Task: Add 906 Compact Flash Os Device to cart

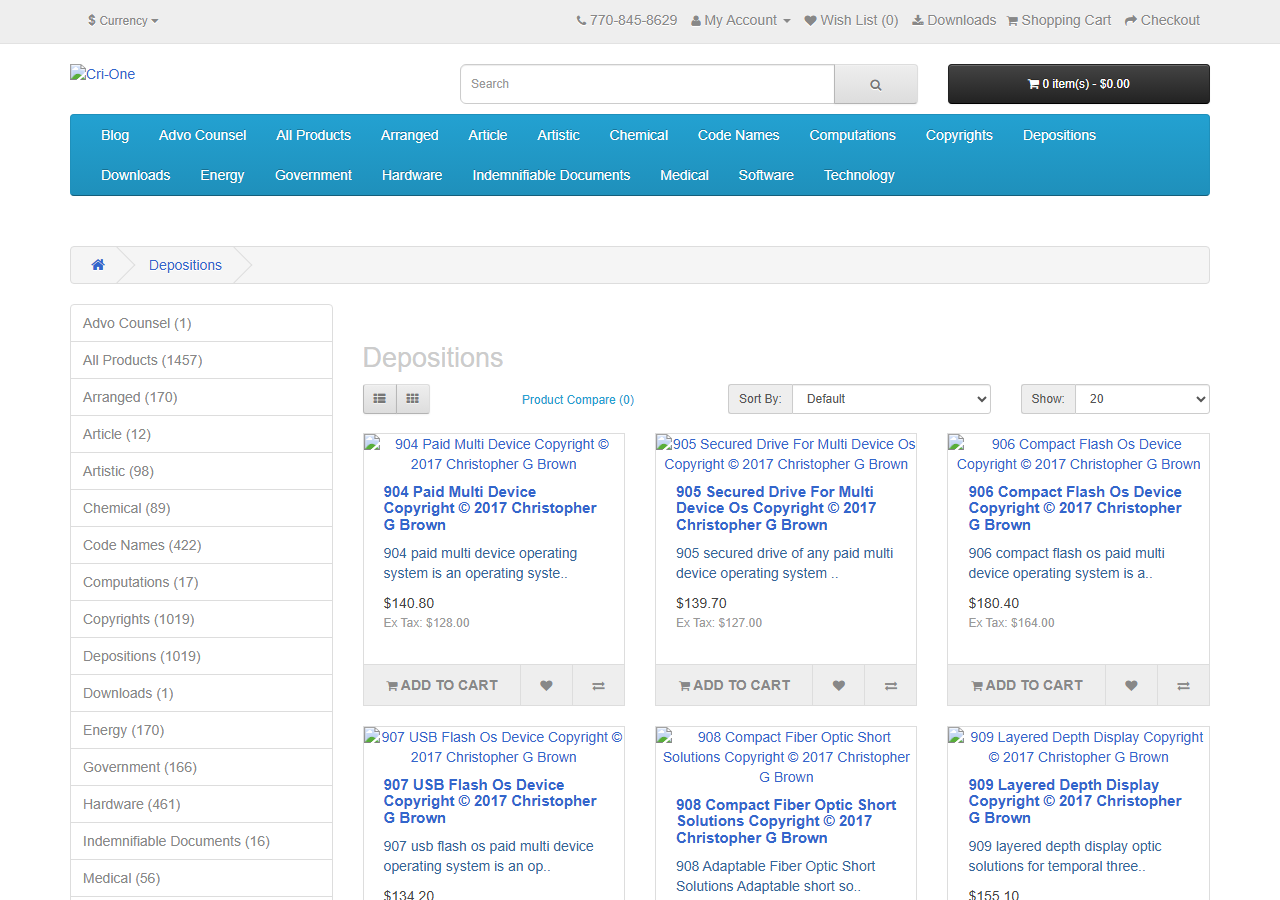Action: click(1027, 685)
